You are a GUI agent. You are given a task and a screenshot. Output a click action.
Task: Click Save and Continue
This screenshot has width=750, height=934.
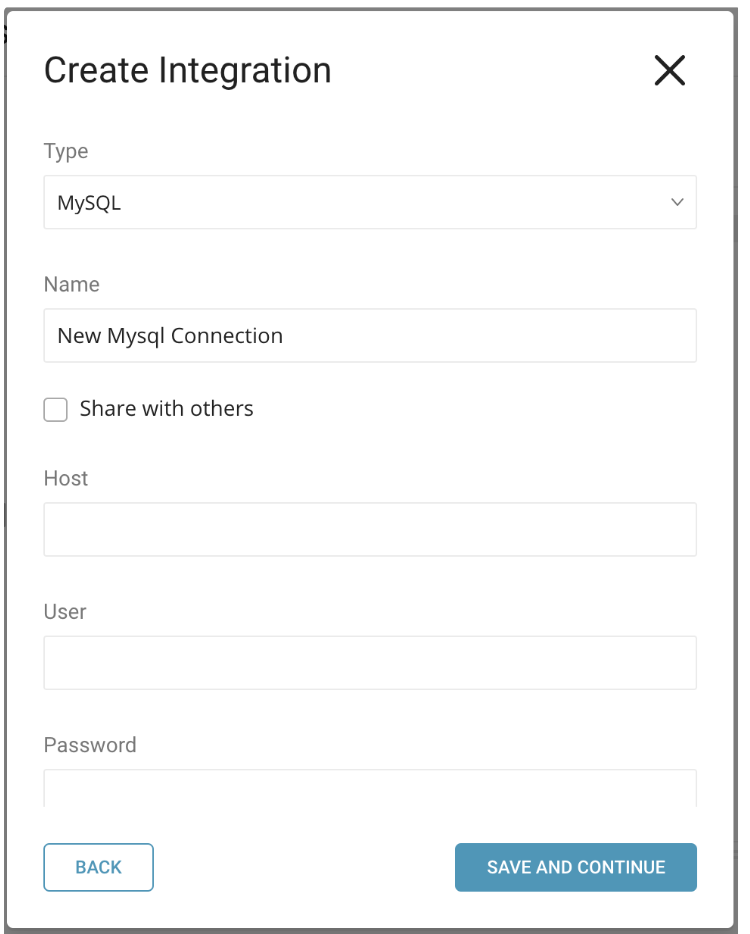575,867
